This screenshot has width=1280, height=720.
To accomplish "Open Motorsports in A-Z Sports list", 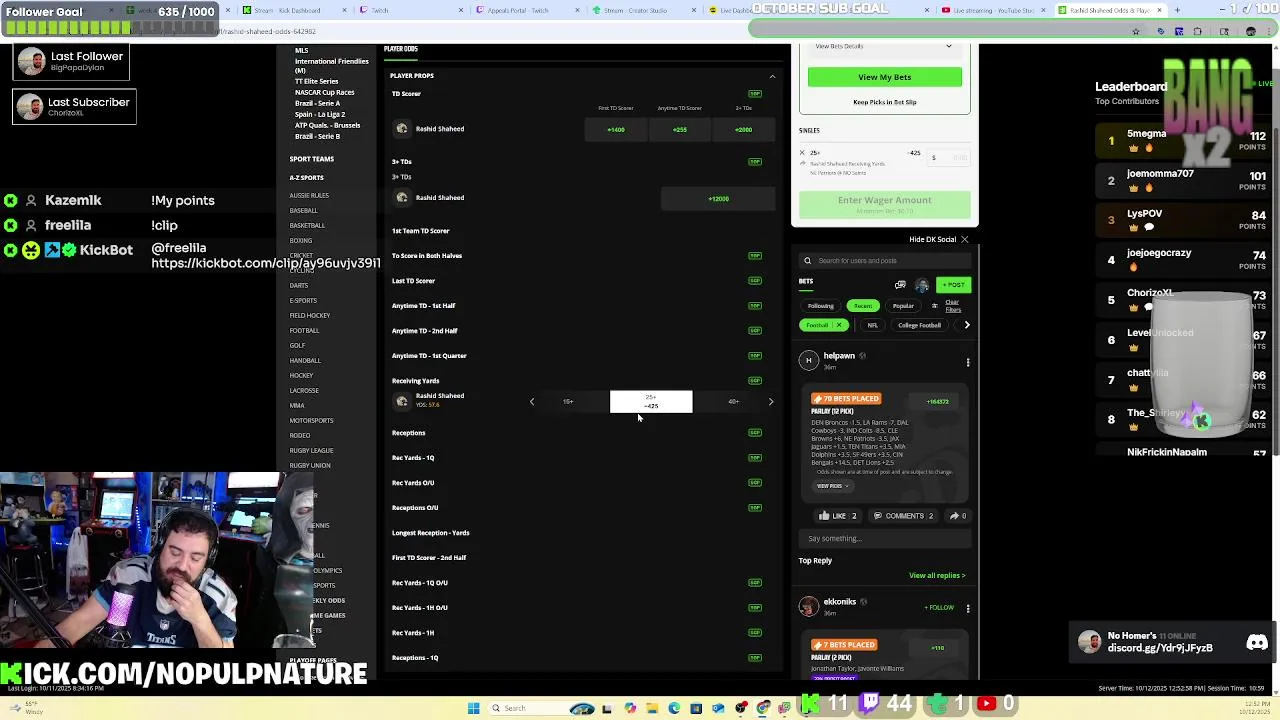I will 311,421.
